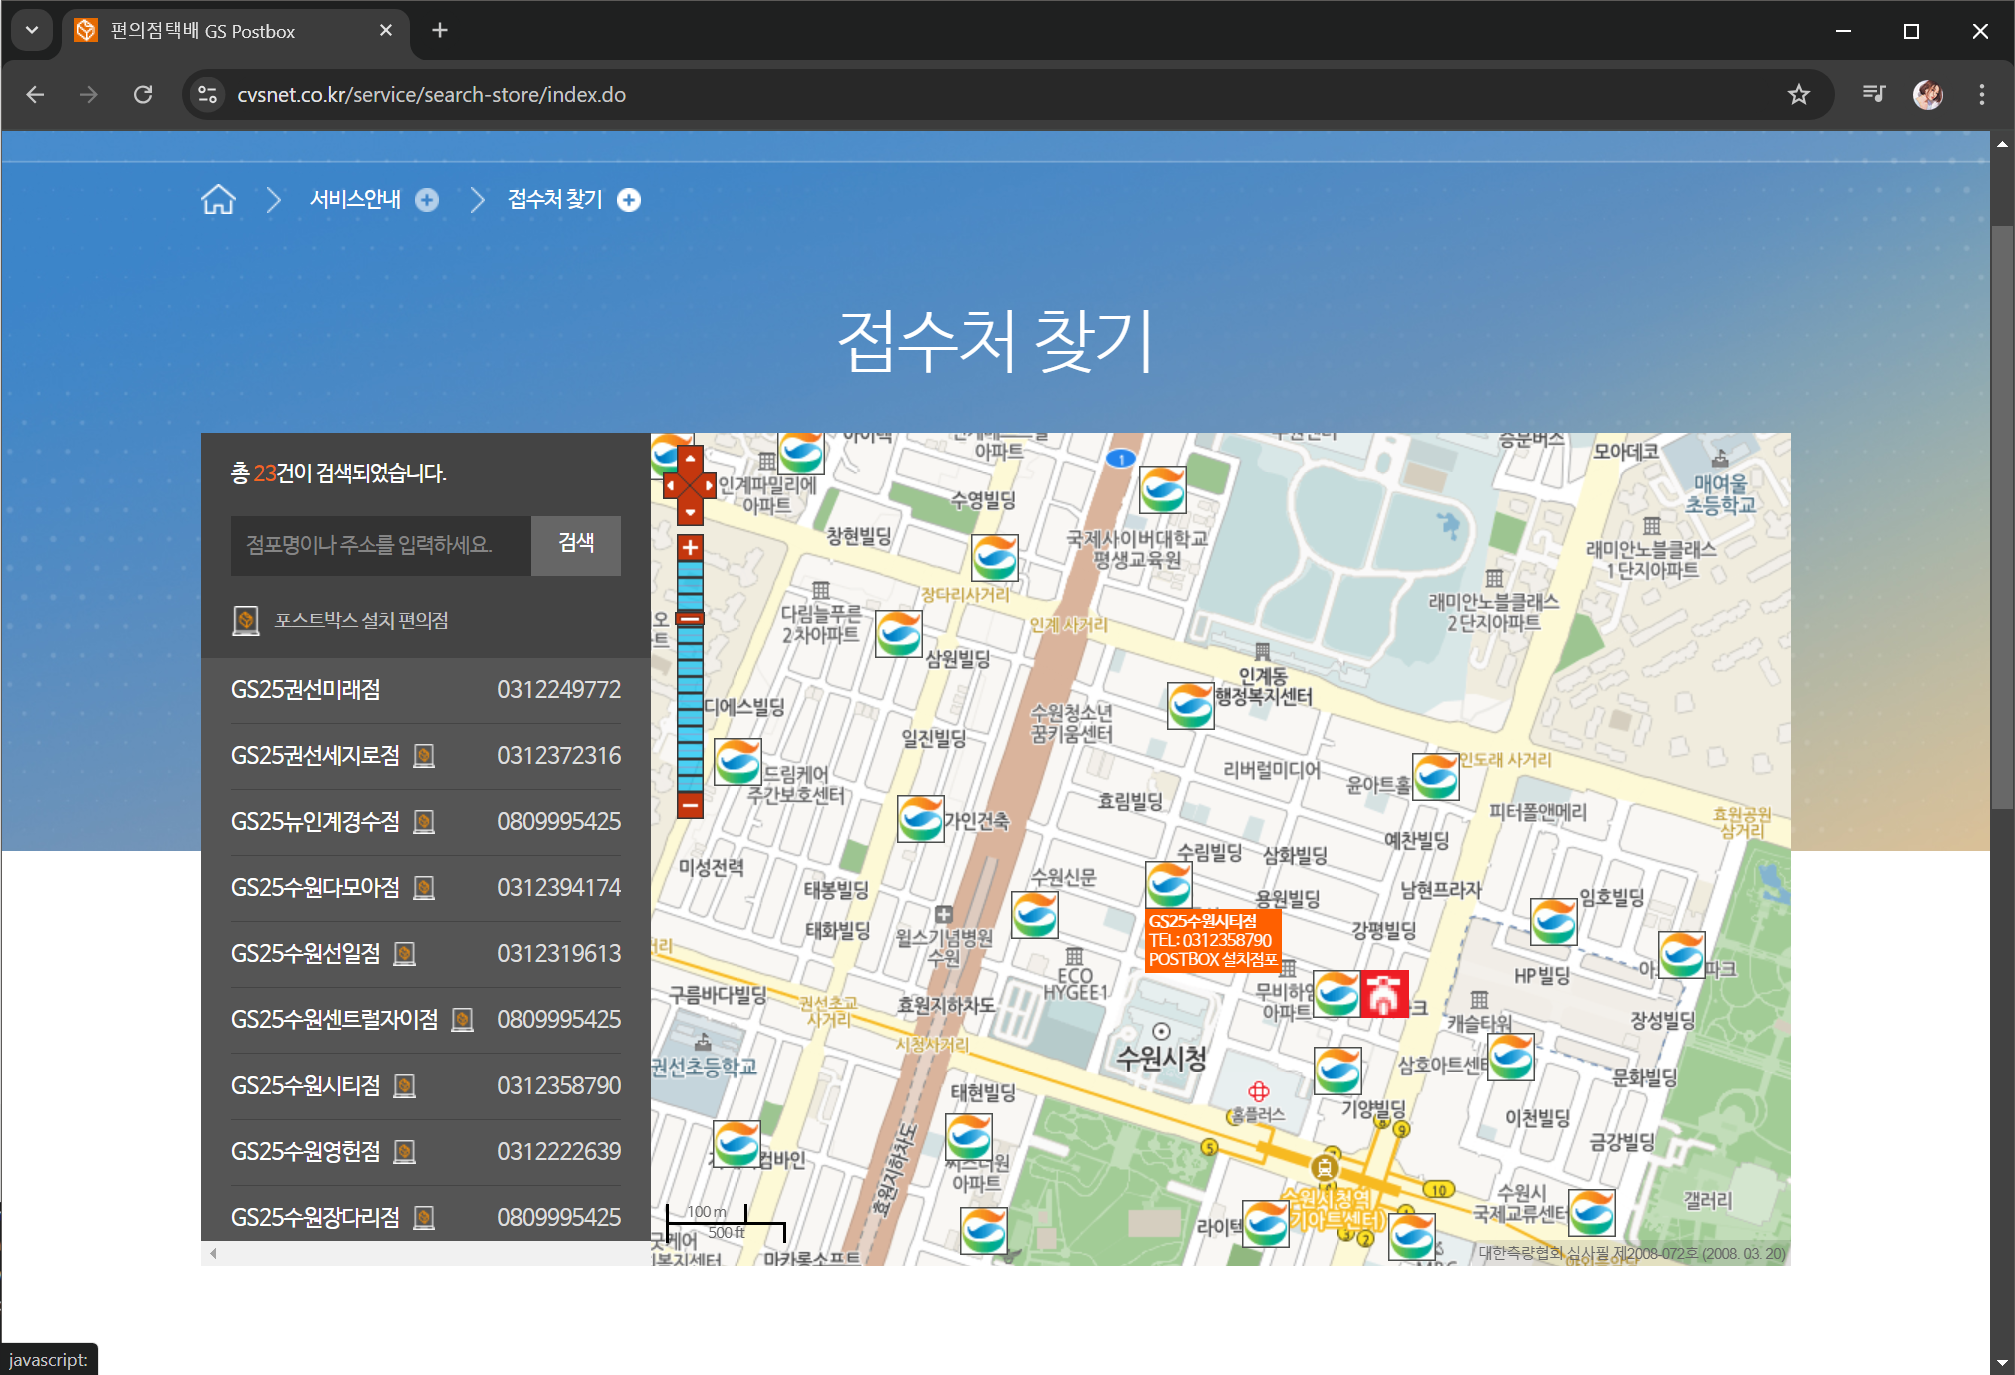Expand the 접수처 찾기 plus menu

(629, 200)
